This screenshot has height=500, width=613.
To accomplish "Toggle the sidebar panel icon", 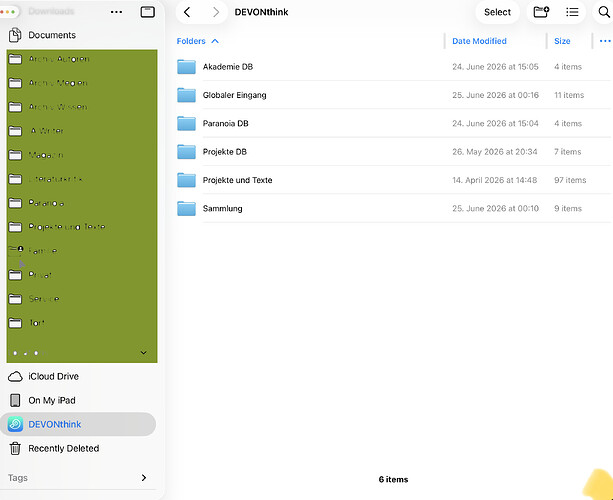I will [x=147, y=12].
